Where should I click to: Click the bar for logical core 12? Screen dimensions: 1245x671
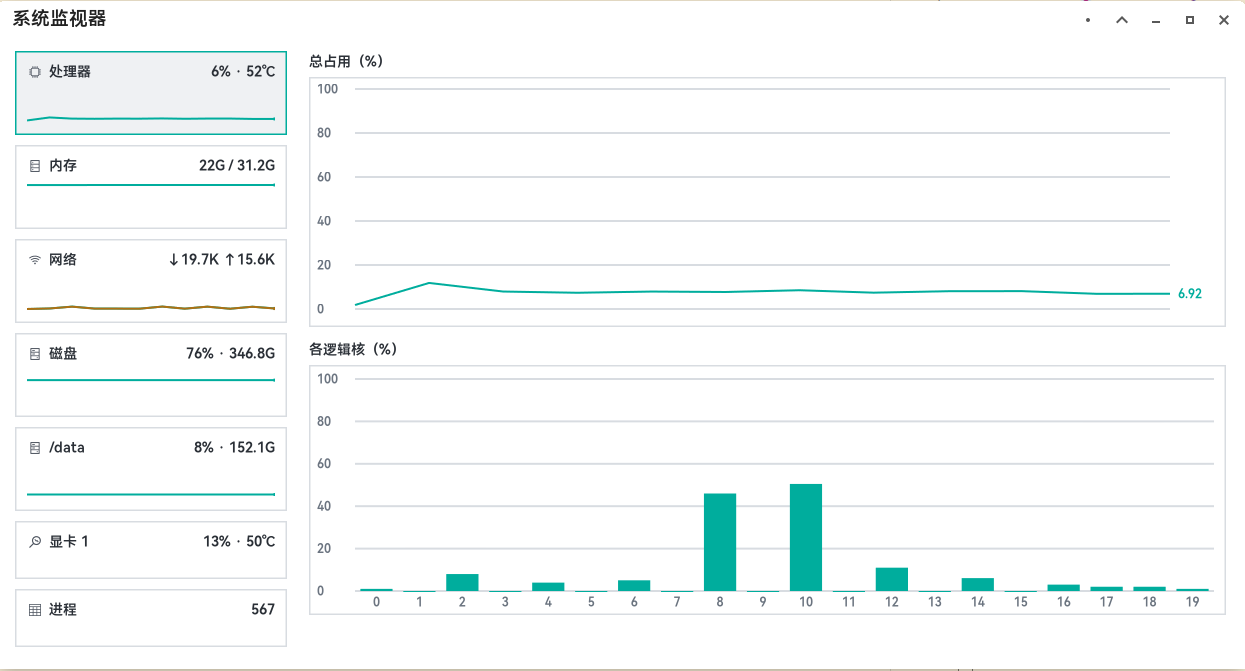[892, 579]
